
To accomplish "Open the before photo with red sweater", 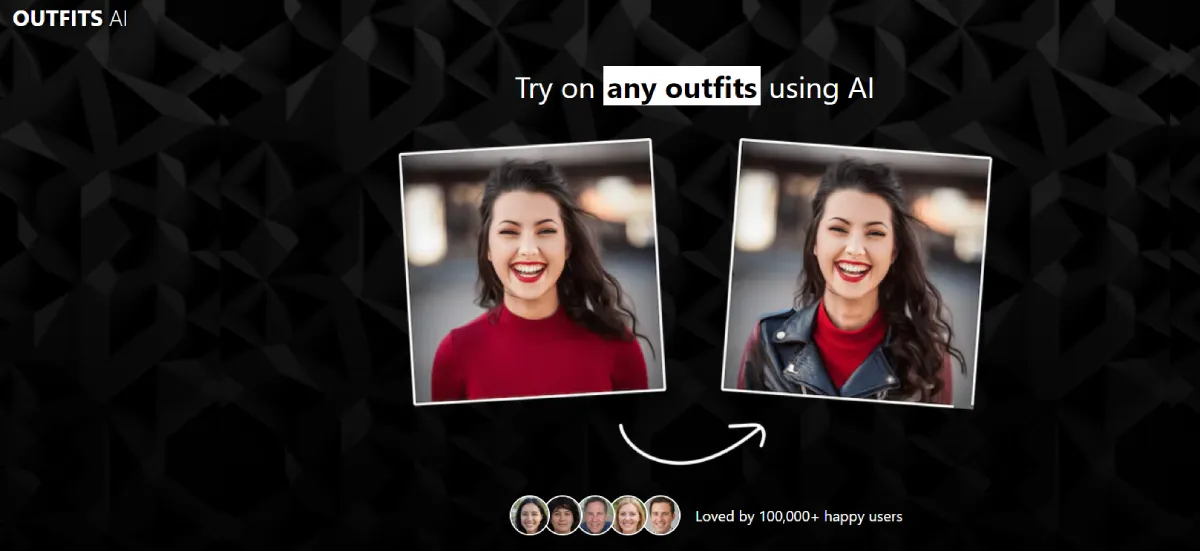I will (x=532, y=271).
